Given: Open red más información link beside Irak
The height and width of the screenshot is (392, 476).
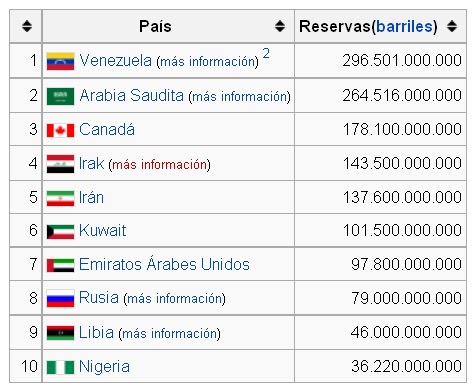Looking at the screenshot, I should [160, 165].
